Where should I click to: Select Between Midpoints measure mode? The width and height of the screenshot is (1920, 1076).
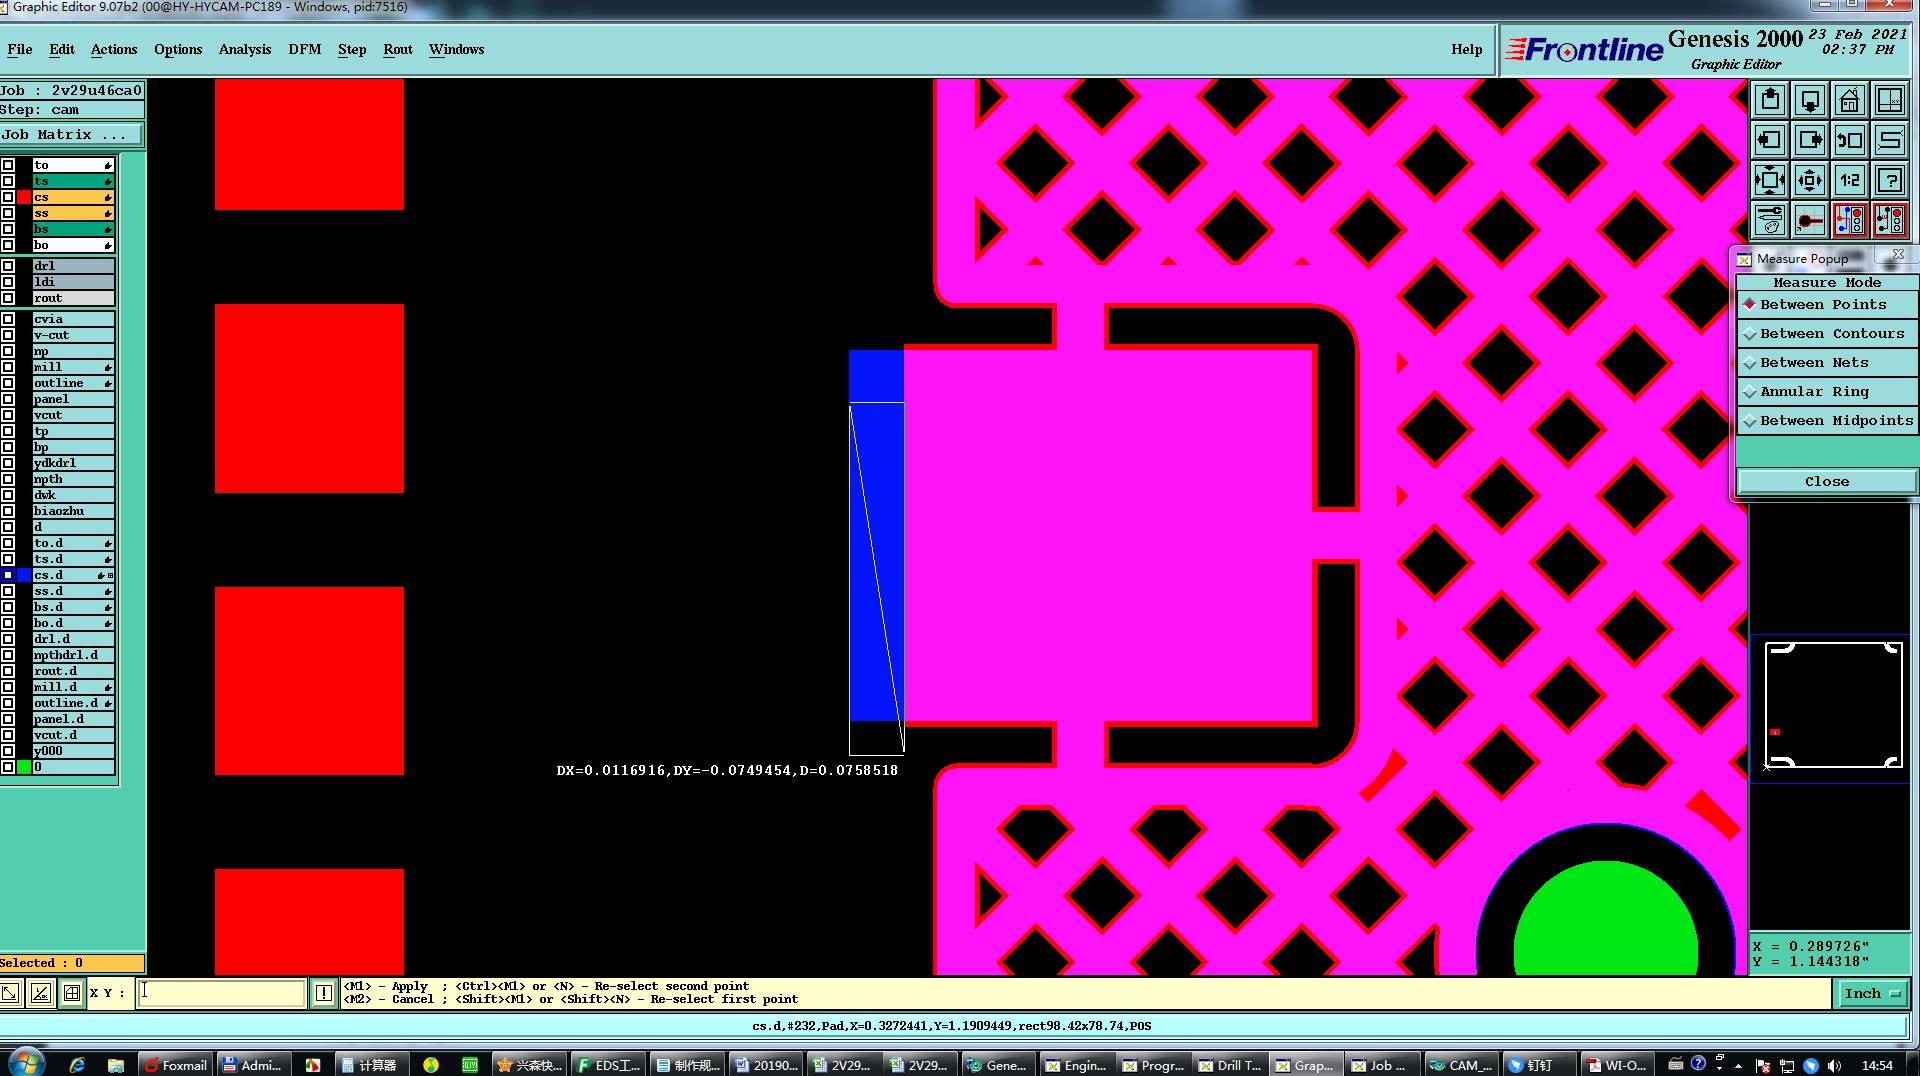[1826, 420]
